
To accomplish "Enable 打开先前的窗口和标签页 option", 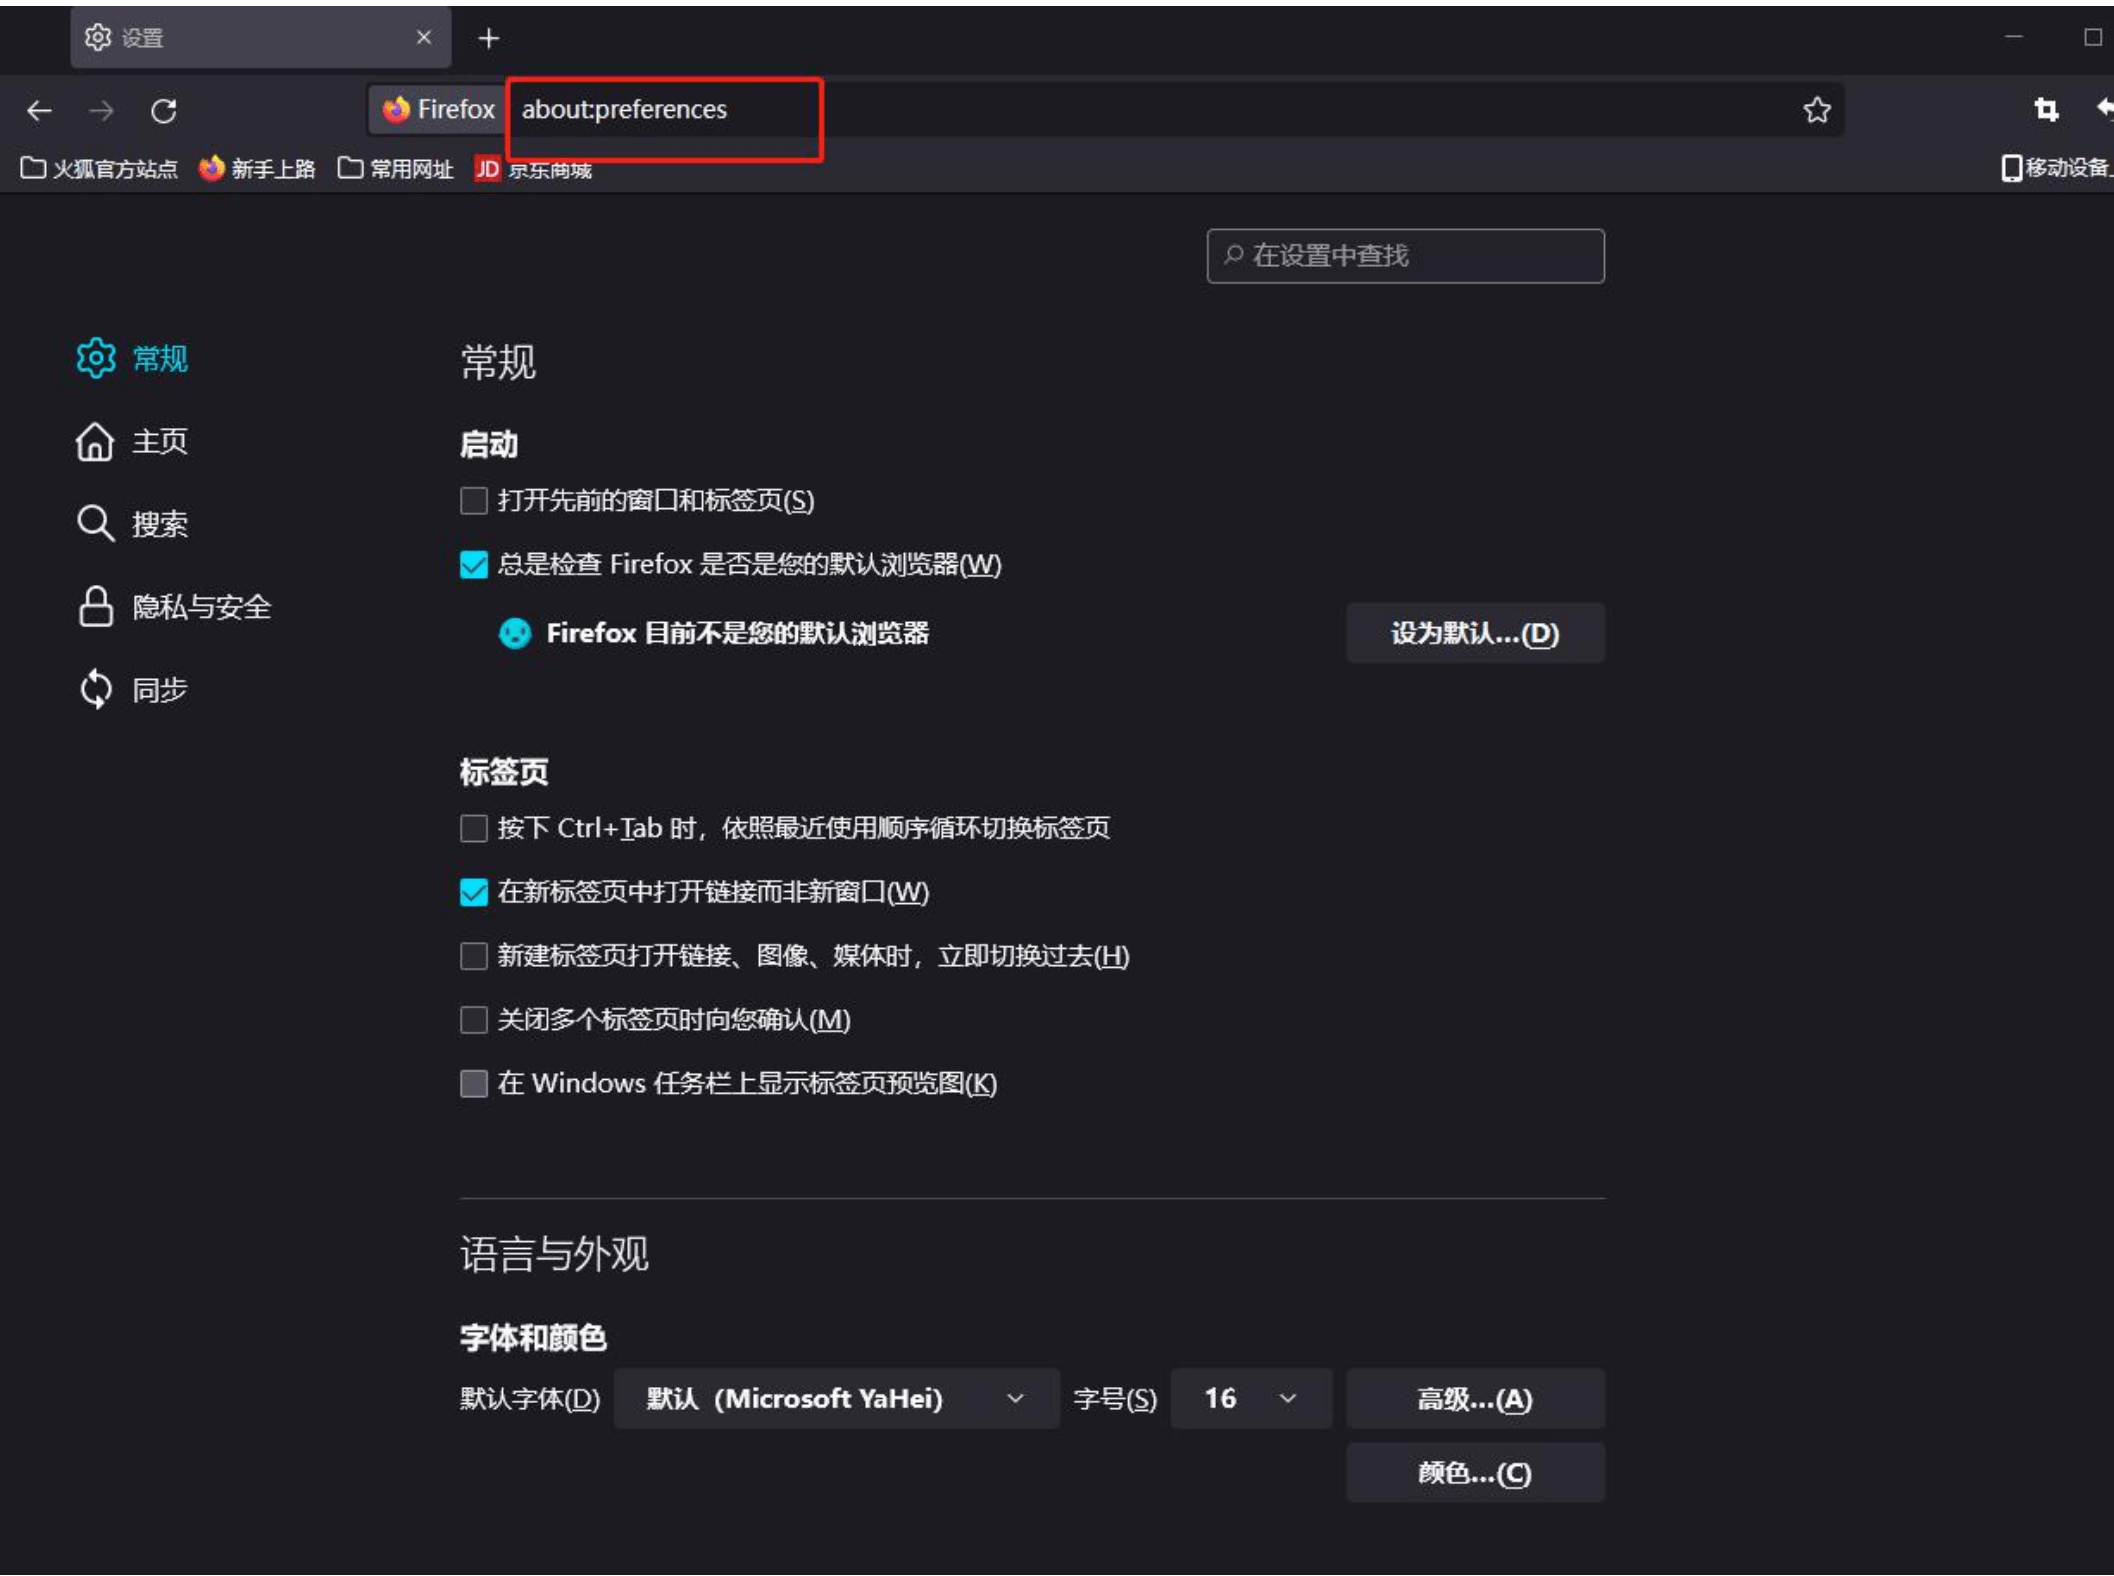I will pyautogui.click(x=472, y=503).
